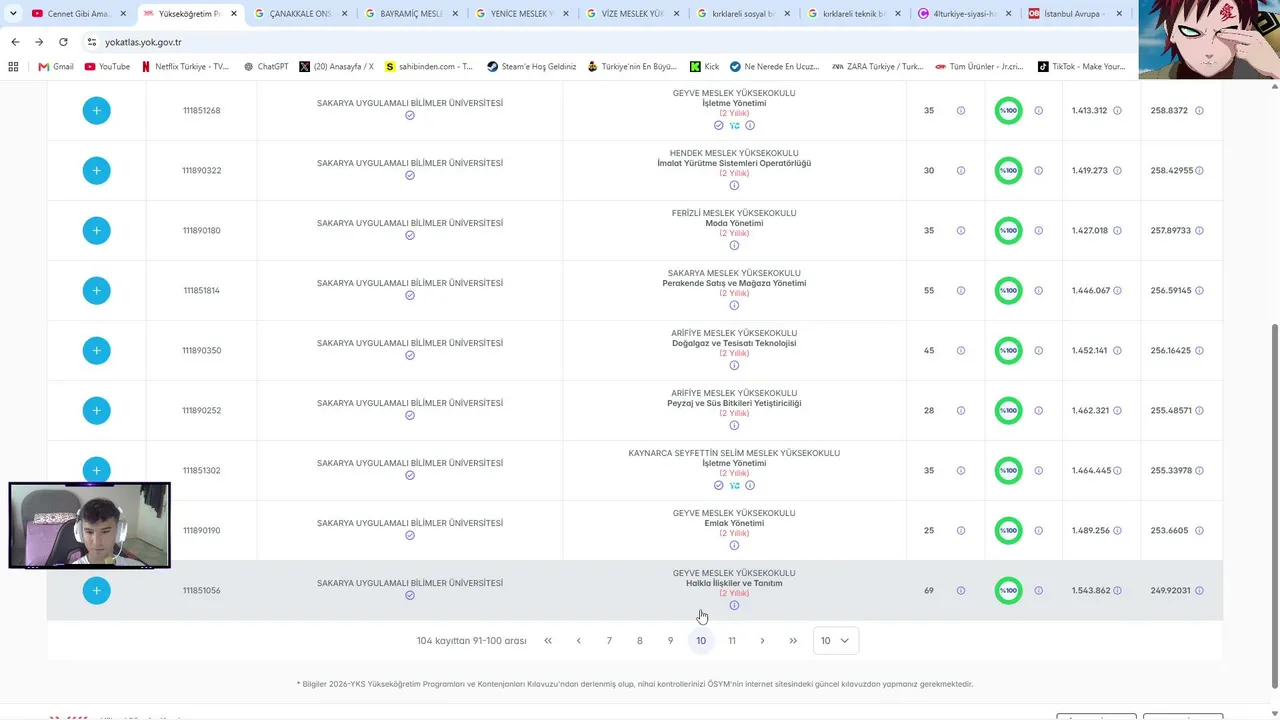Viewport: 1280px width, 720px height.
Task: Go to page 9 of the results
Action: point(670,640)
